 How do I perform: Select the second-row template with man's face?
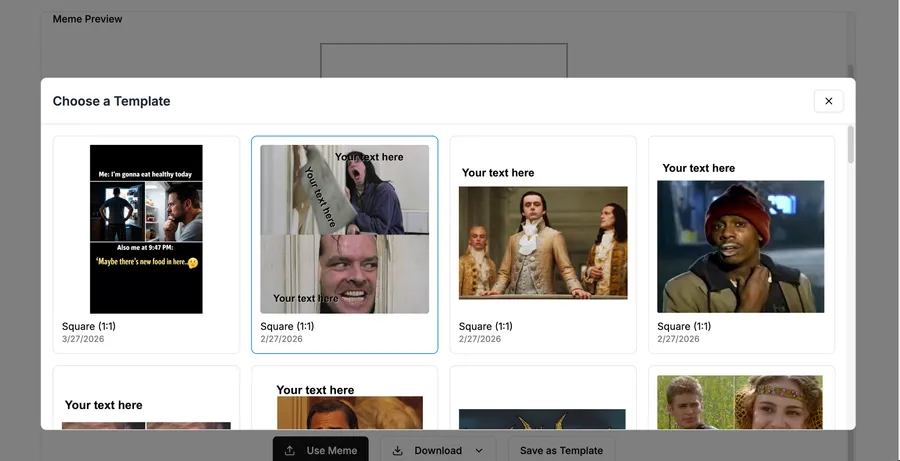[x=344, y=398]
